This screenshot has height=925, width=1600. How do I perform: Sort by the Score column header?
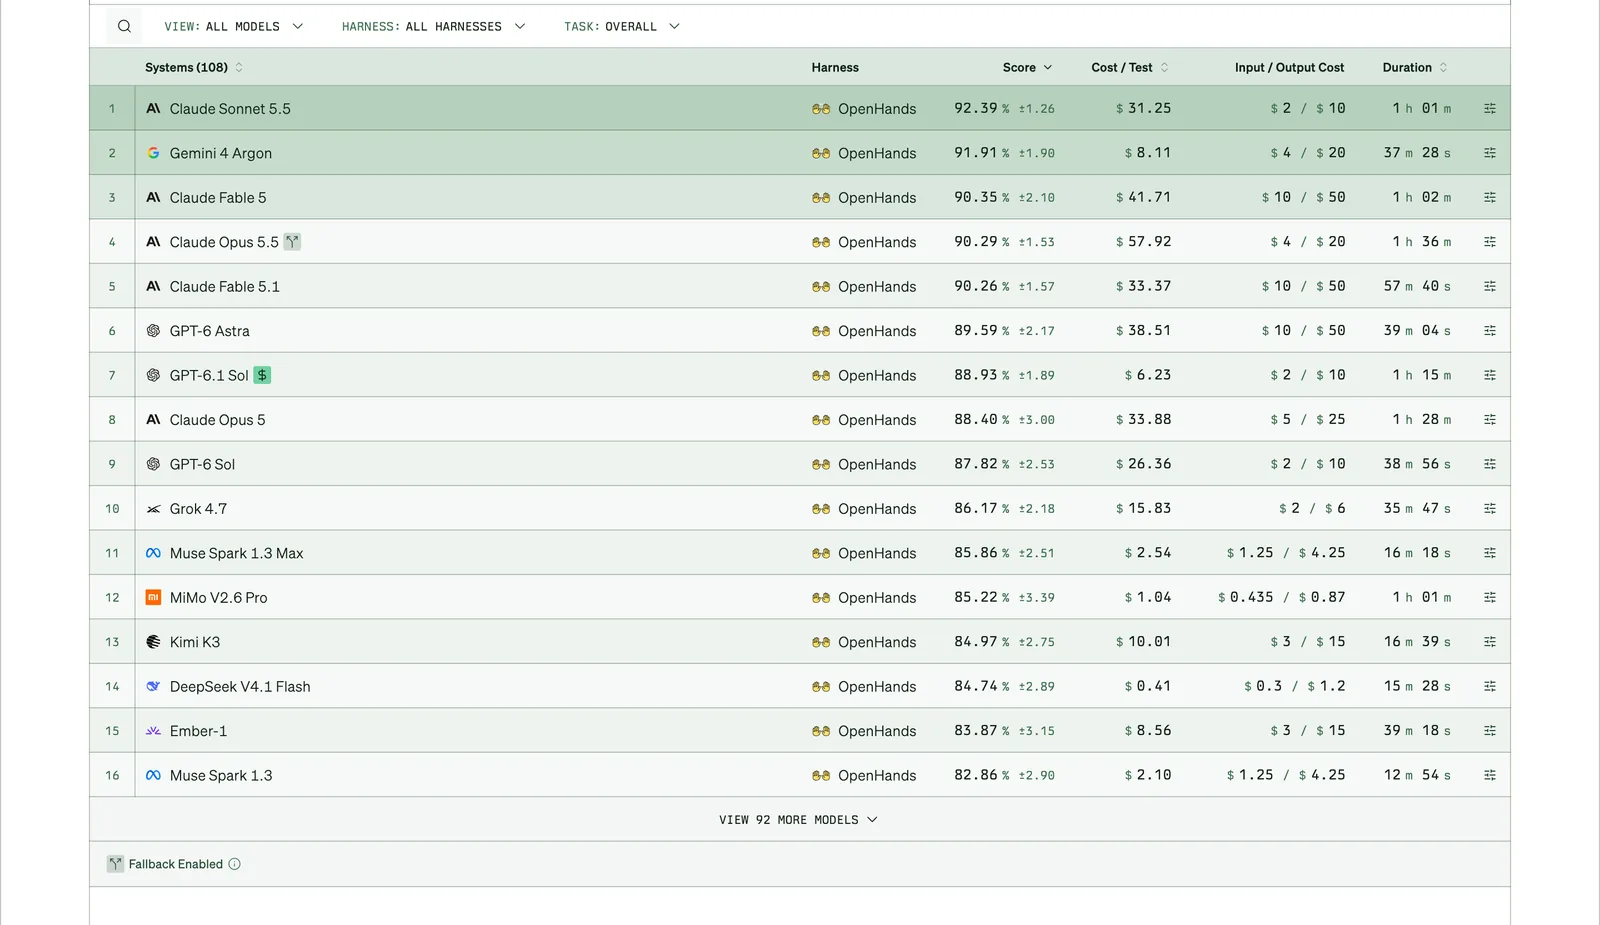coord(1027,68)
